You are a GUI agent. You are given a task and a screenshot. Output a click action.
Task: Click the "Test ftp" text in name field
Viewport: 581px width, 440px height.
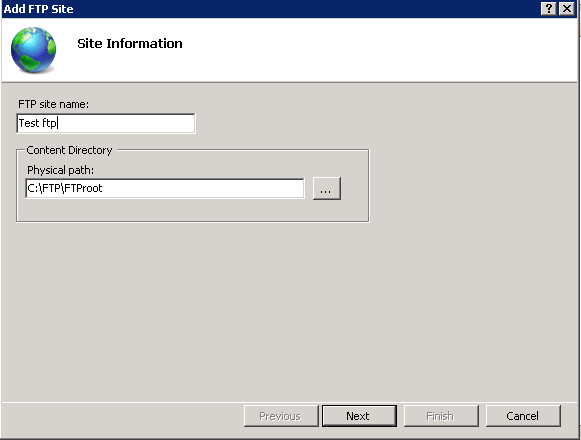click(38, 123)
